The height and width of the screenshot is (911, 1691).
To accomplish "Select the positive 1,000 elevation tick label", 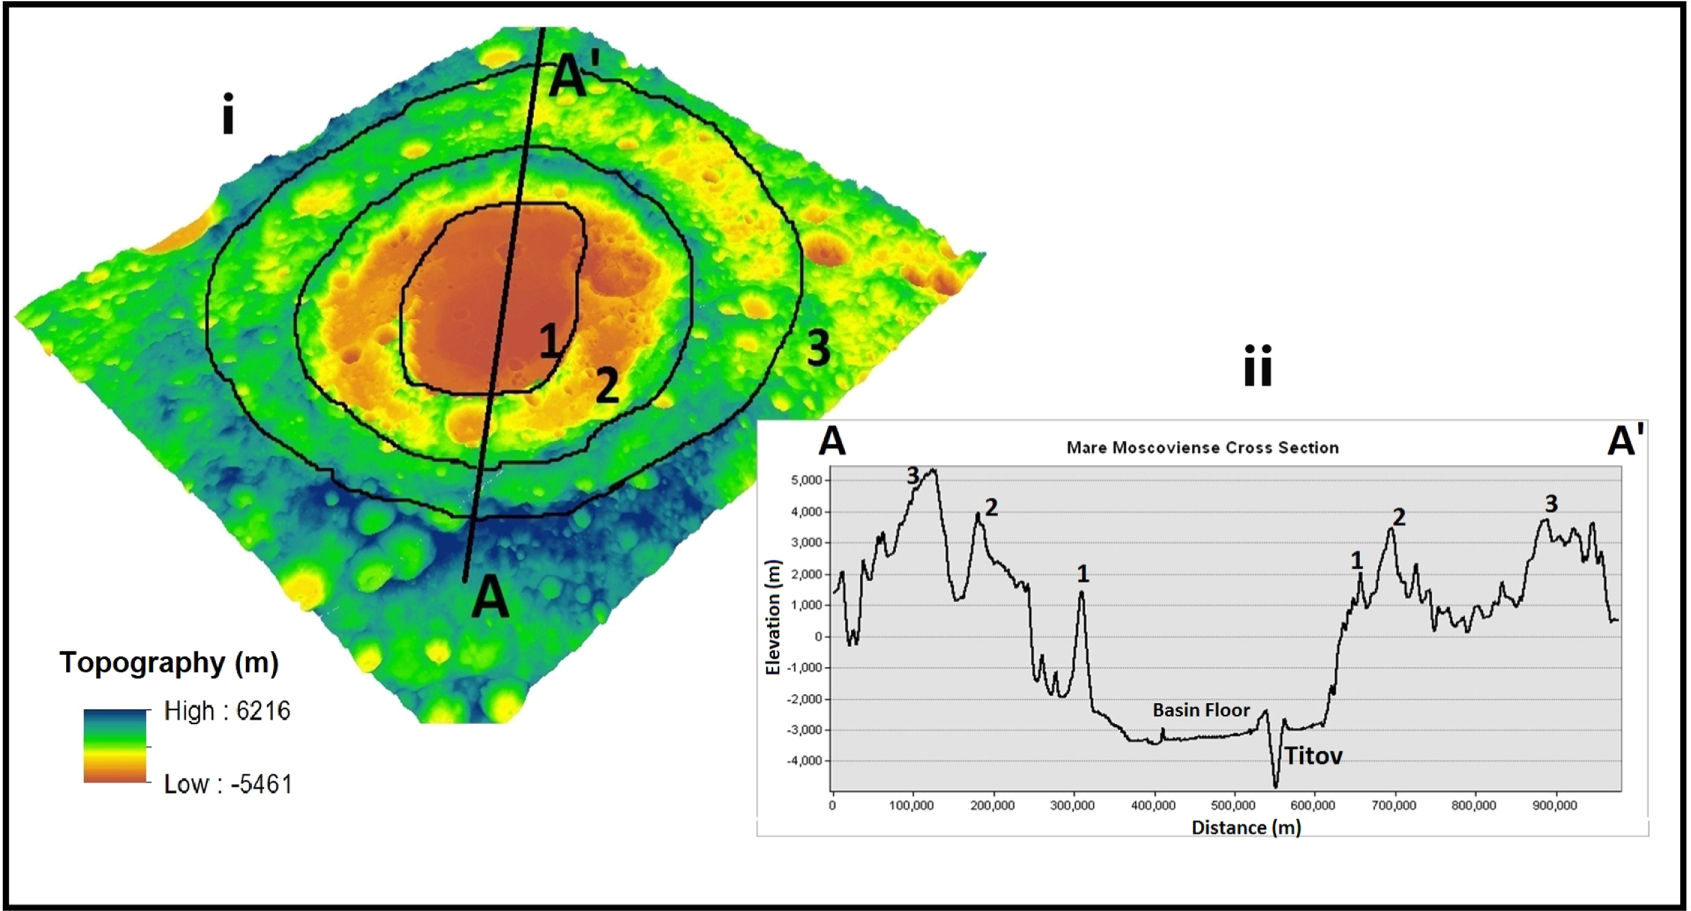I will point(805,605).
